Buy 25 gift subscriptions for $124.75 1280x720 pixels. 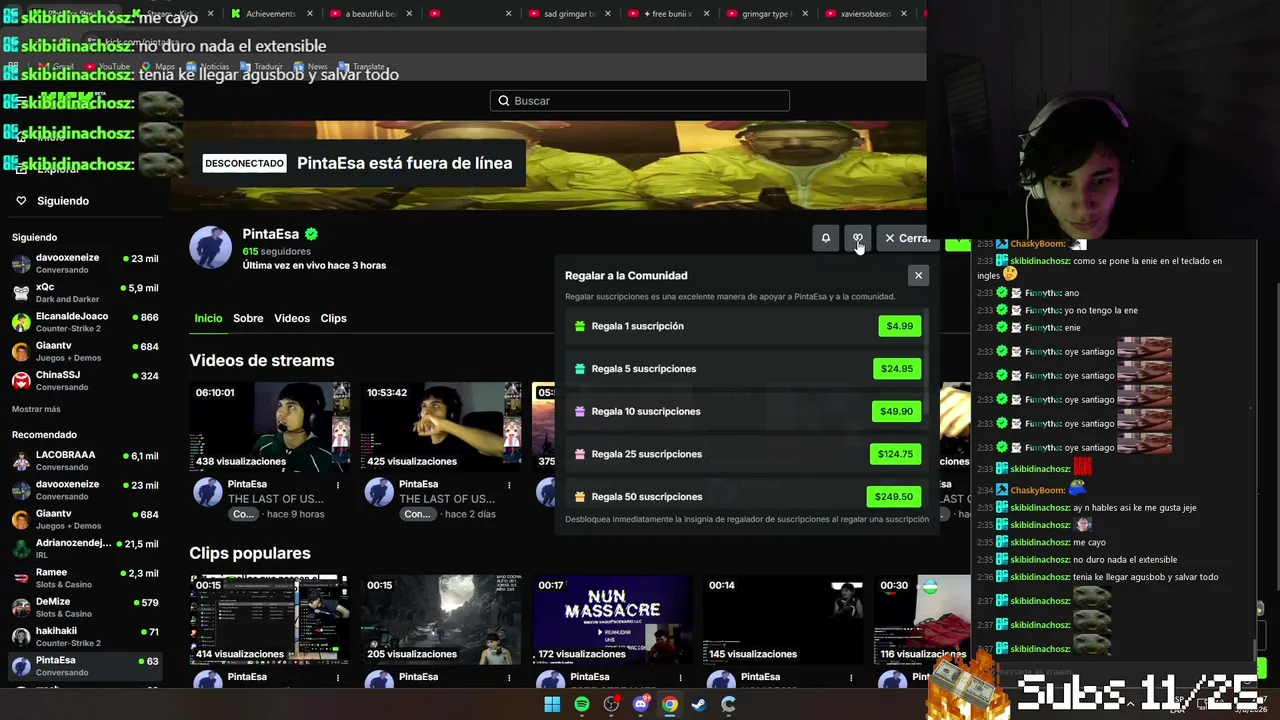895,454
